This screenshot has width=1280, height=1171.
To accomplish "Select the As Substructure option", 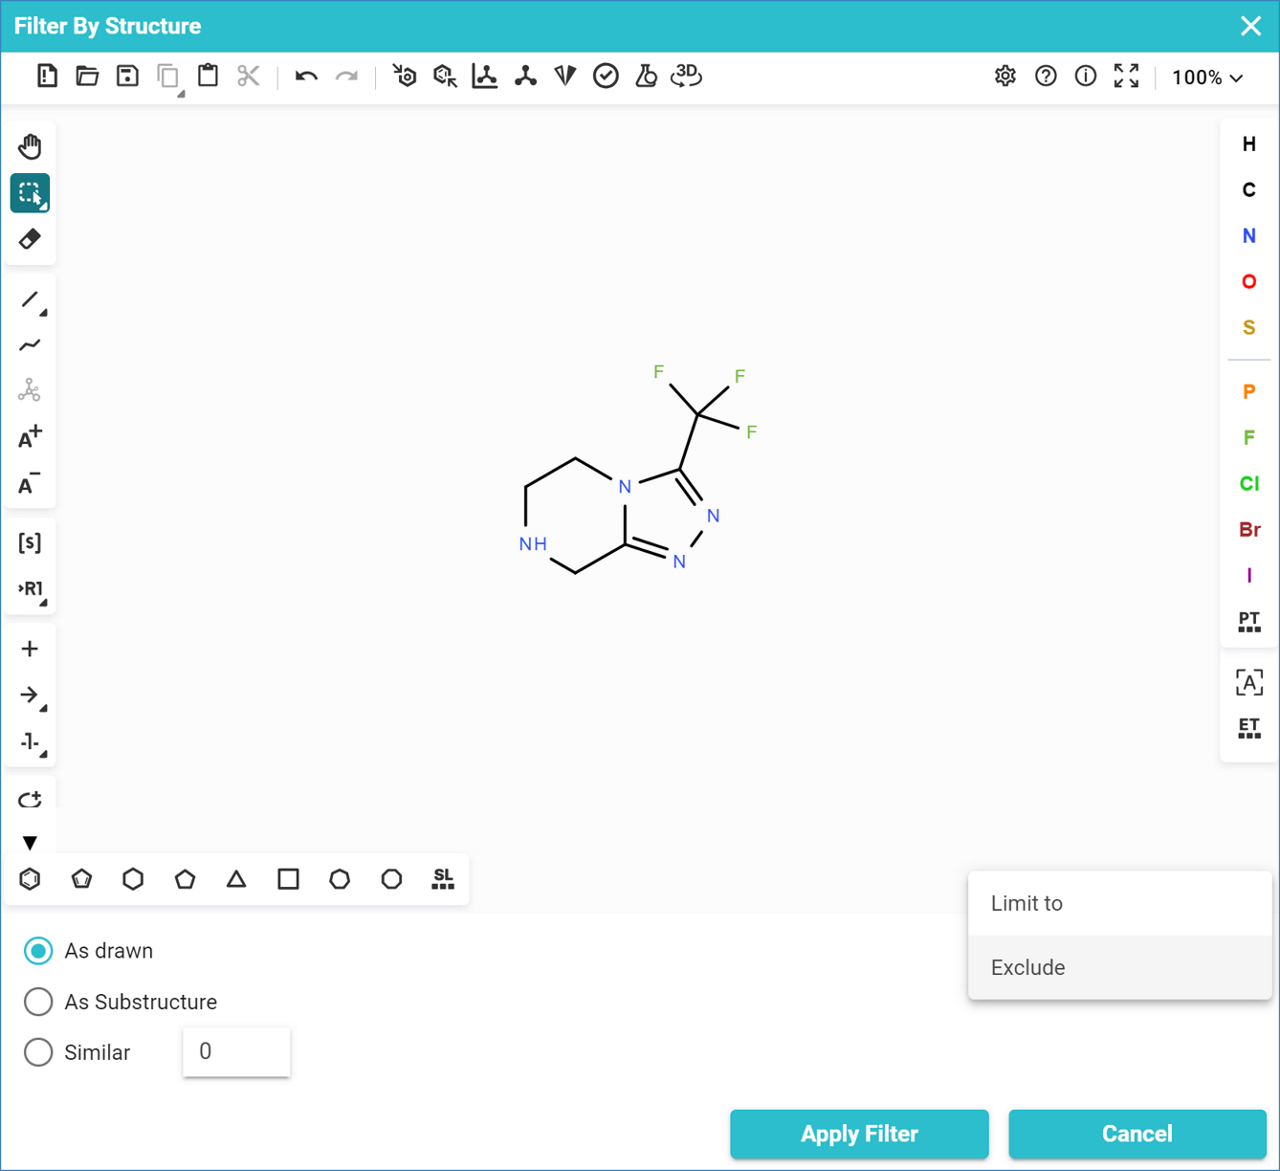I will [38, 1002].
